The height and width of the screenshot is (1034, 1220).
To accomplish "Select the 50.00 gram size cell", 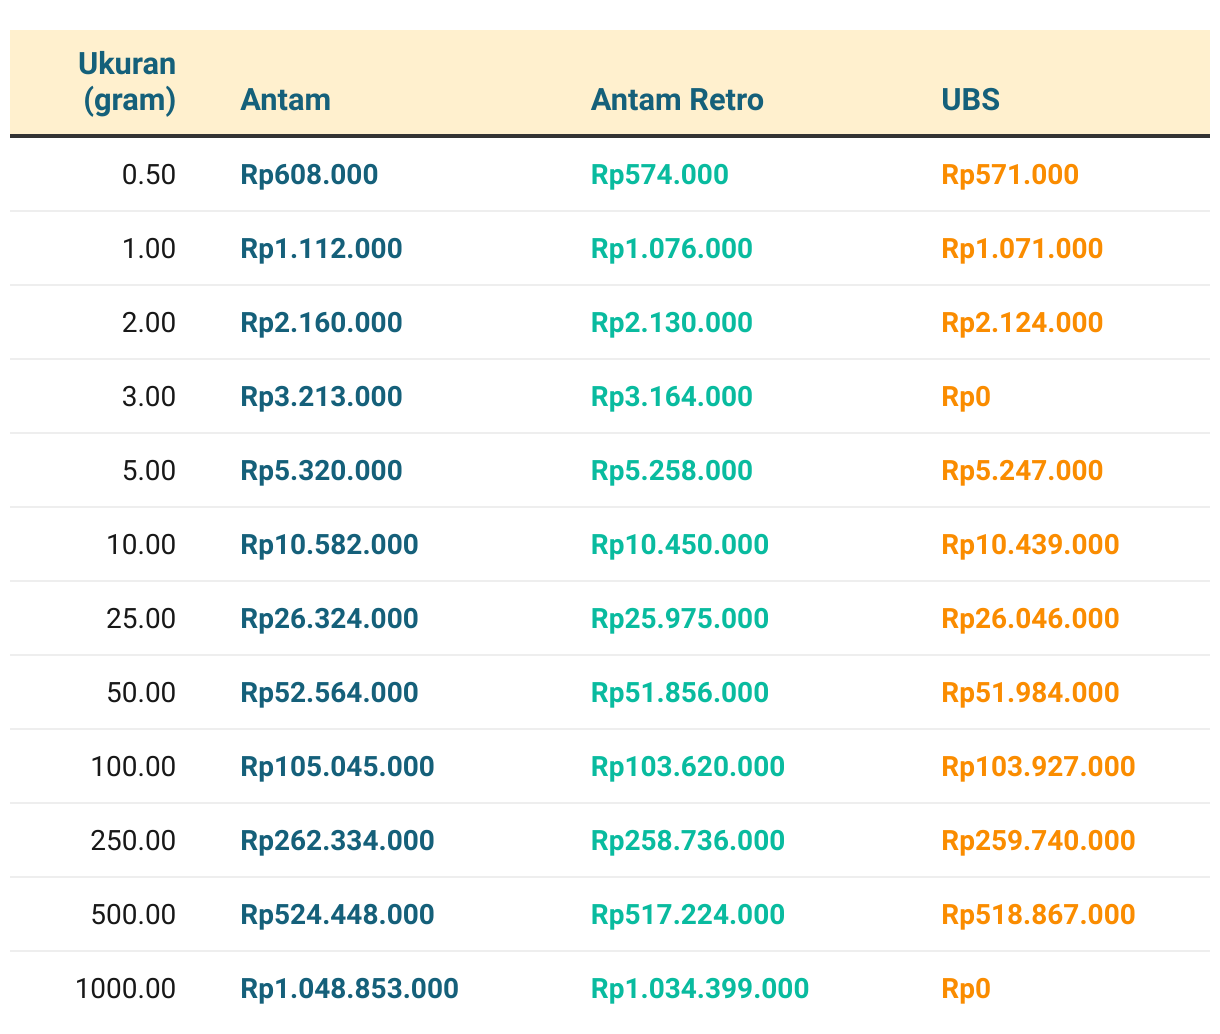I will (x=141, y=693).
